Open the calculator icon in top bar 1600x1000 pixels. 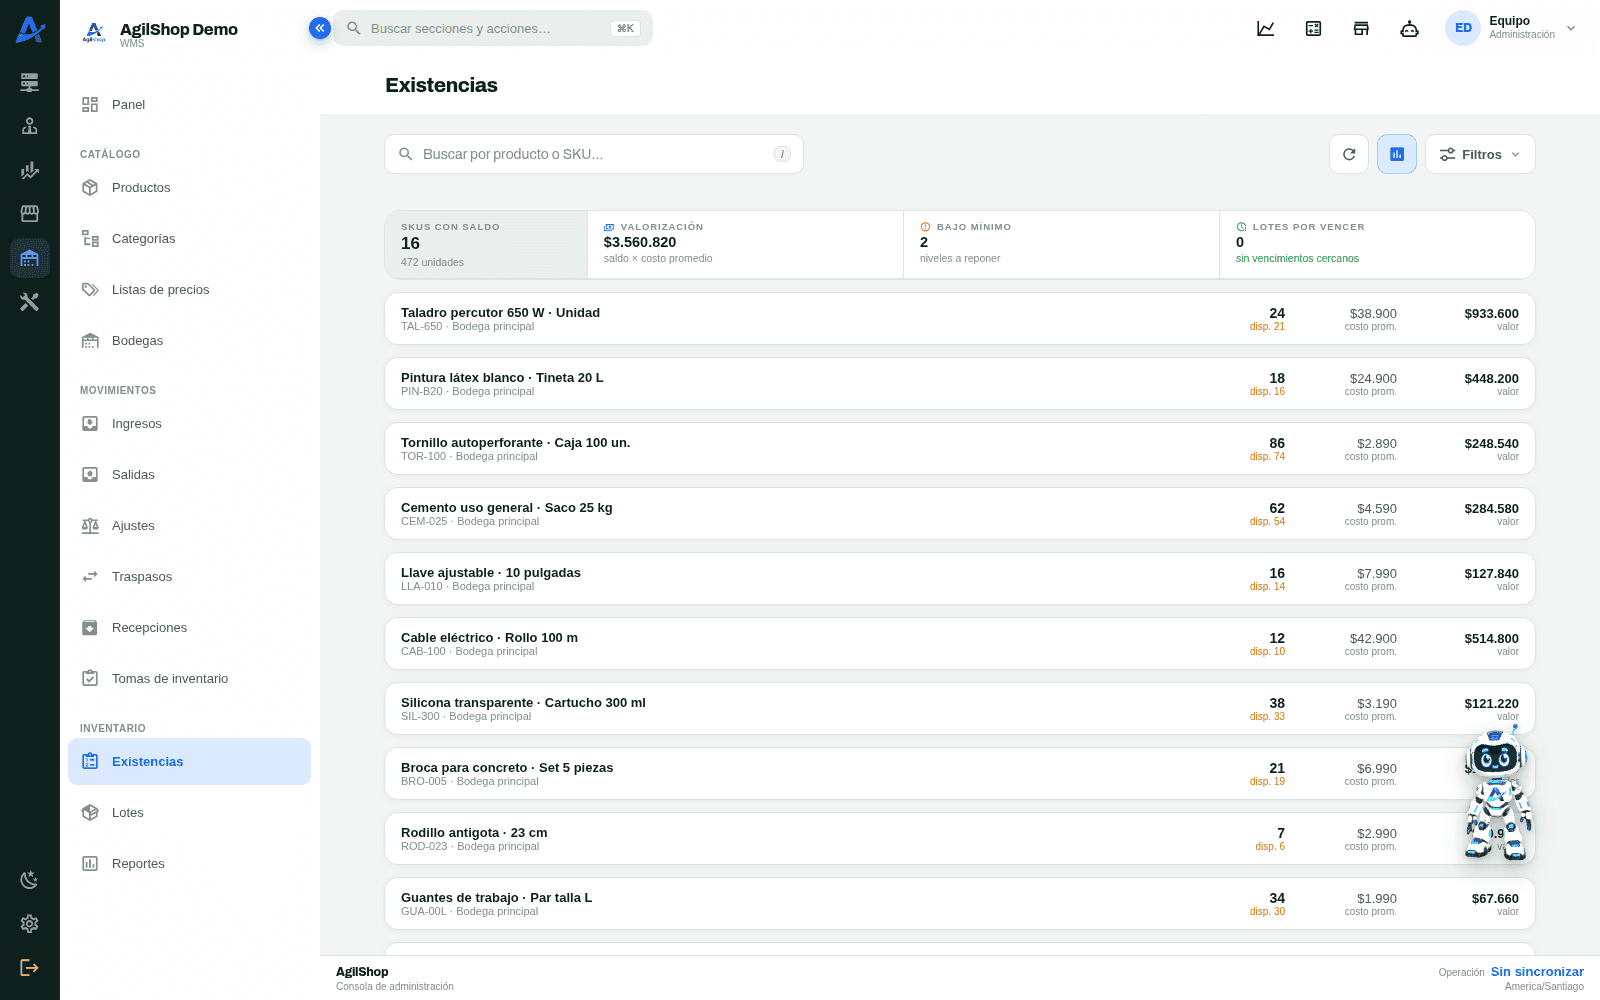[x=1314, y=28]
